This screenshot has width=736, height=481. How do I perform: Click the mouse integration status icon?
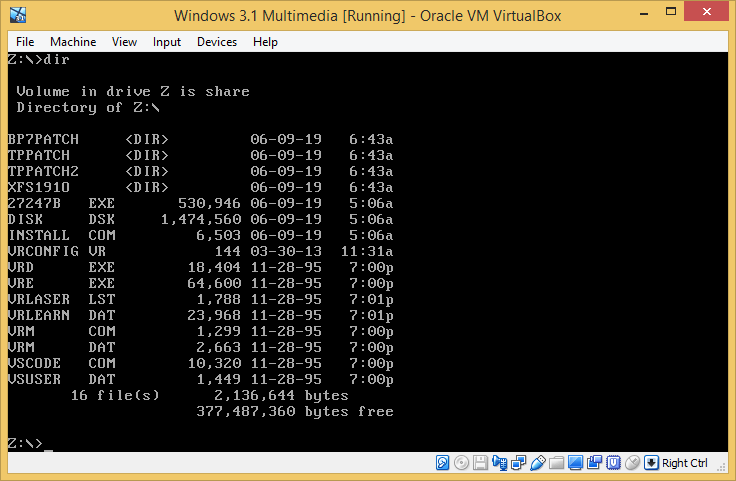tap(632, 463)
